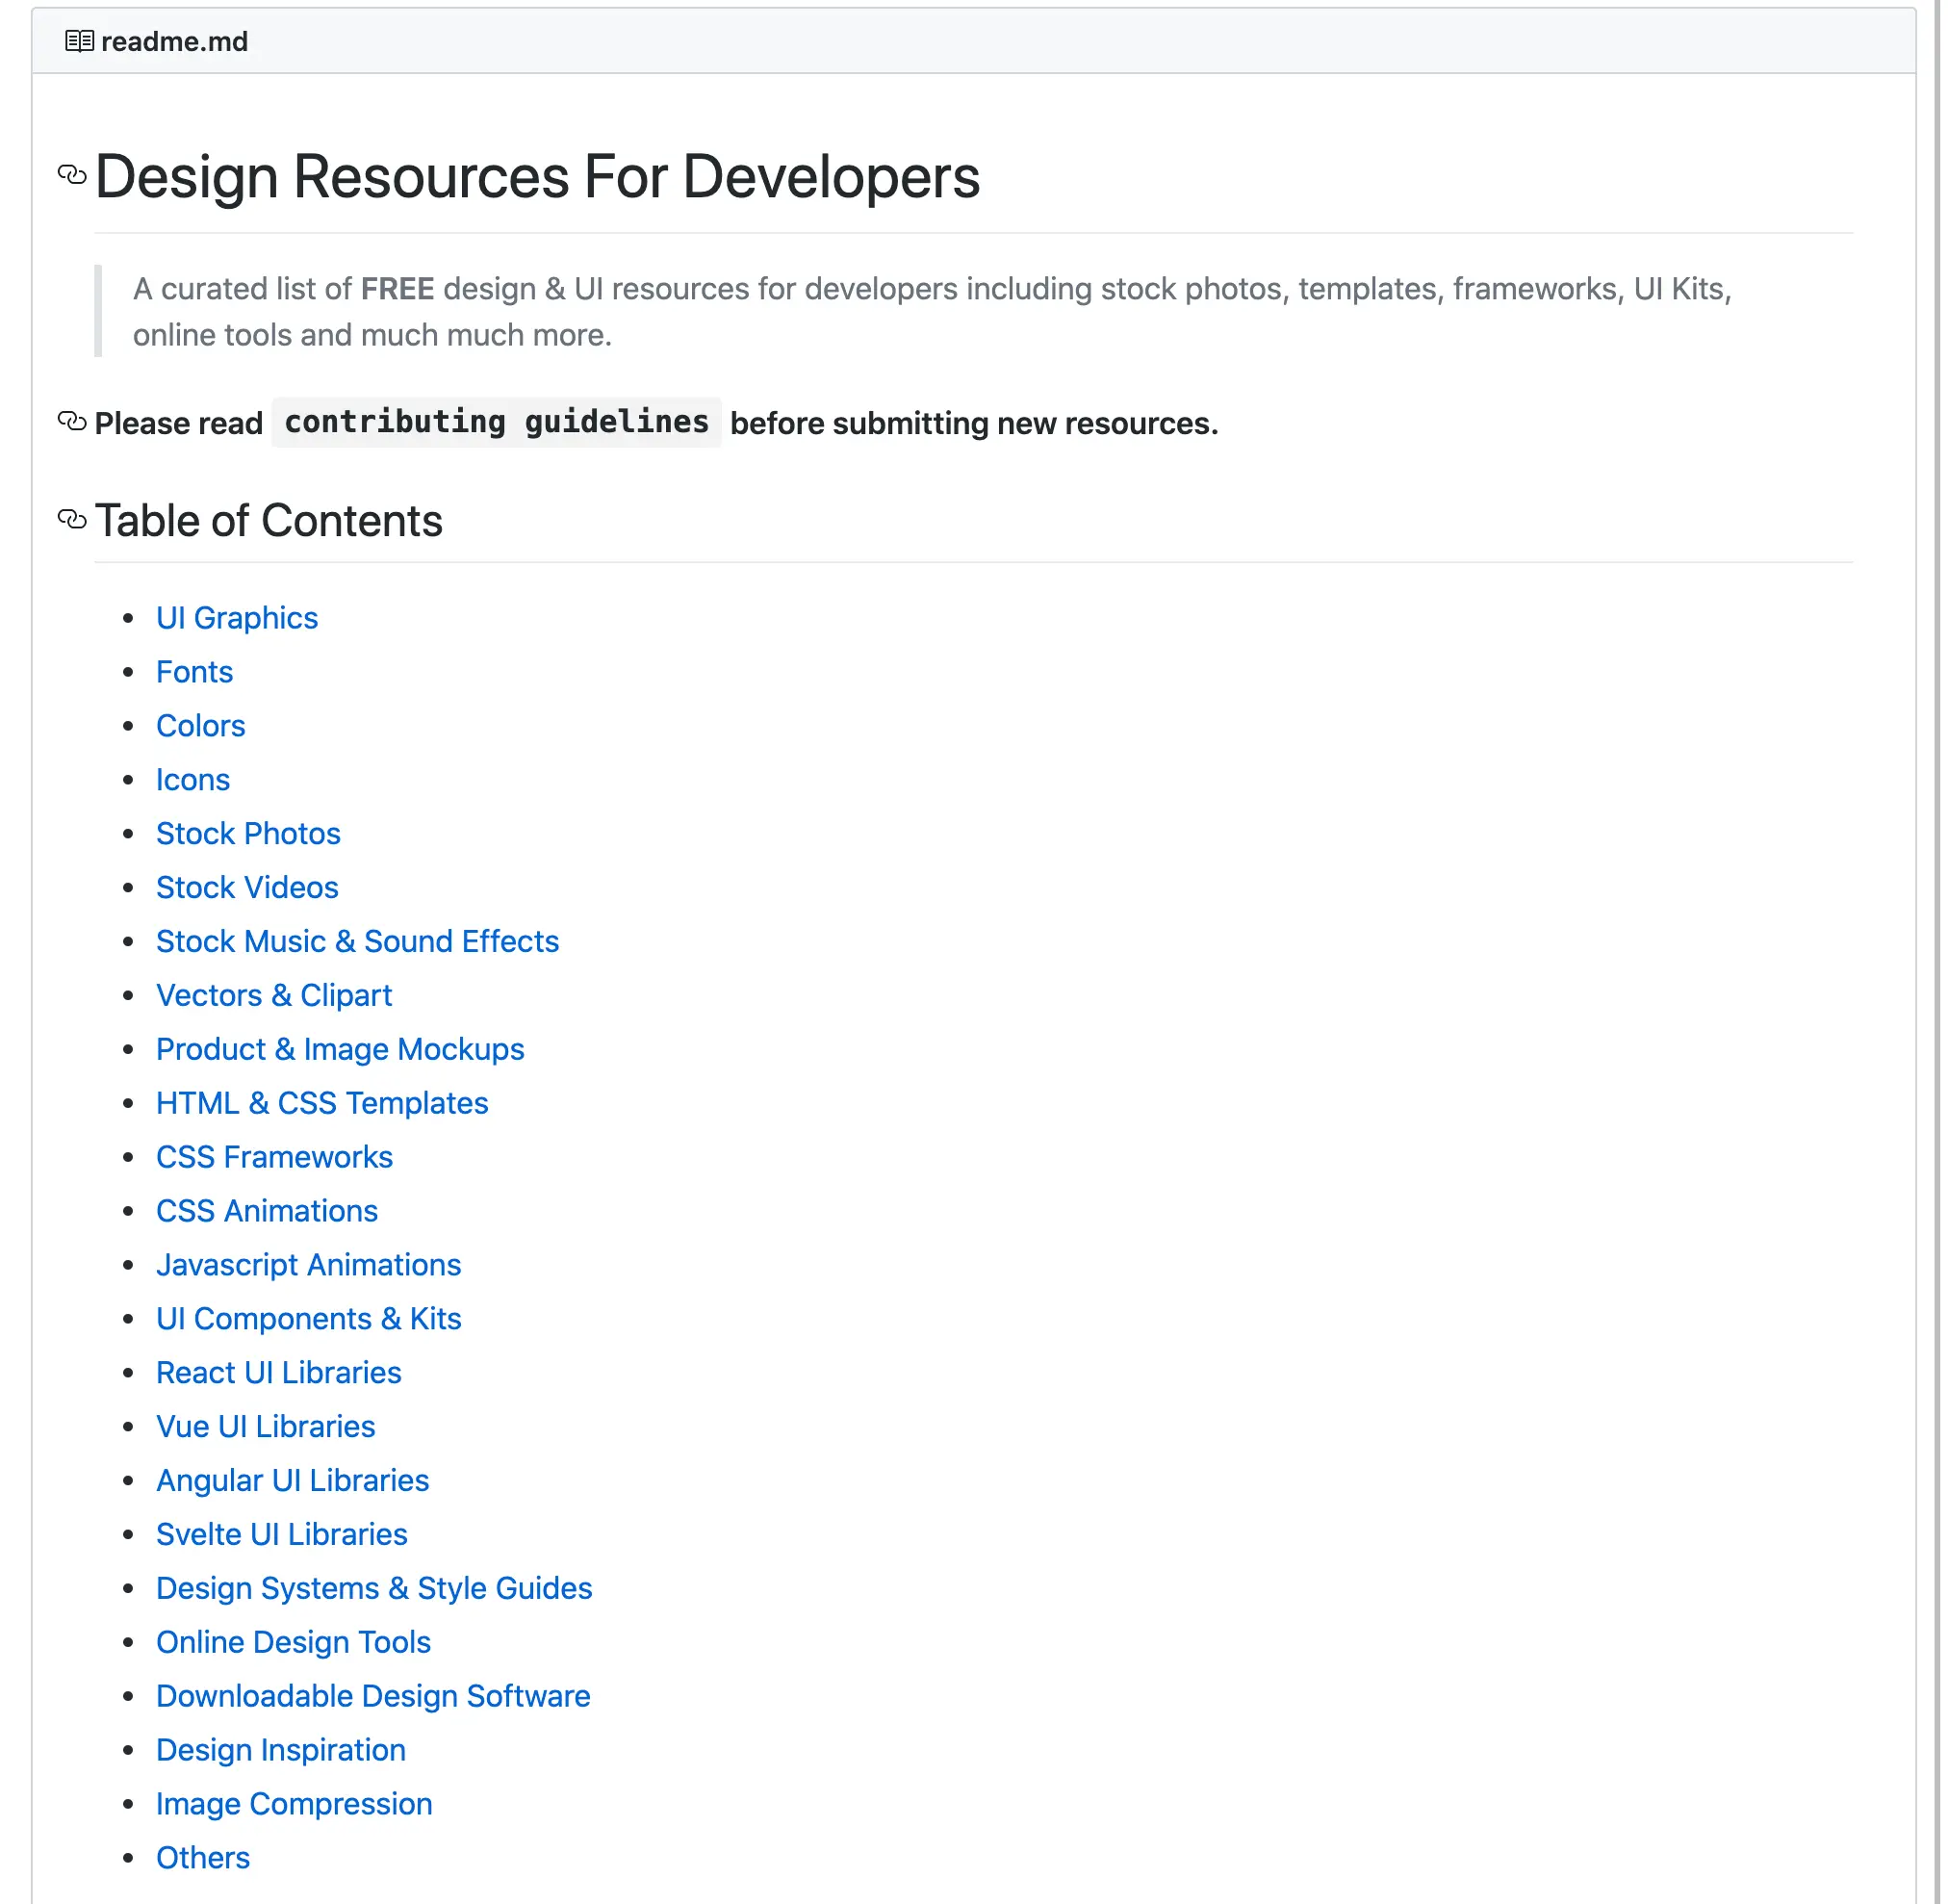
Task: Jump to the Colors section
Action: tap(200, 726)
